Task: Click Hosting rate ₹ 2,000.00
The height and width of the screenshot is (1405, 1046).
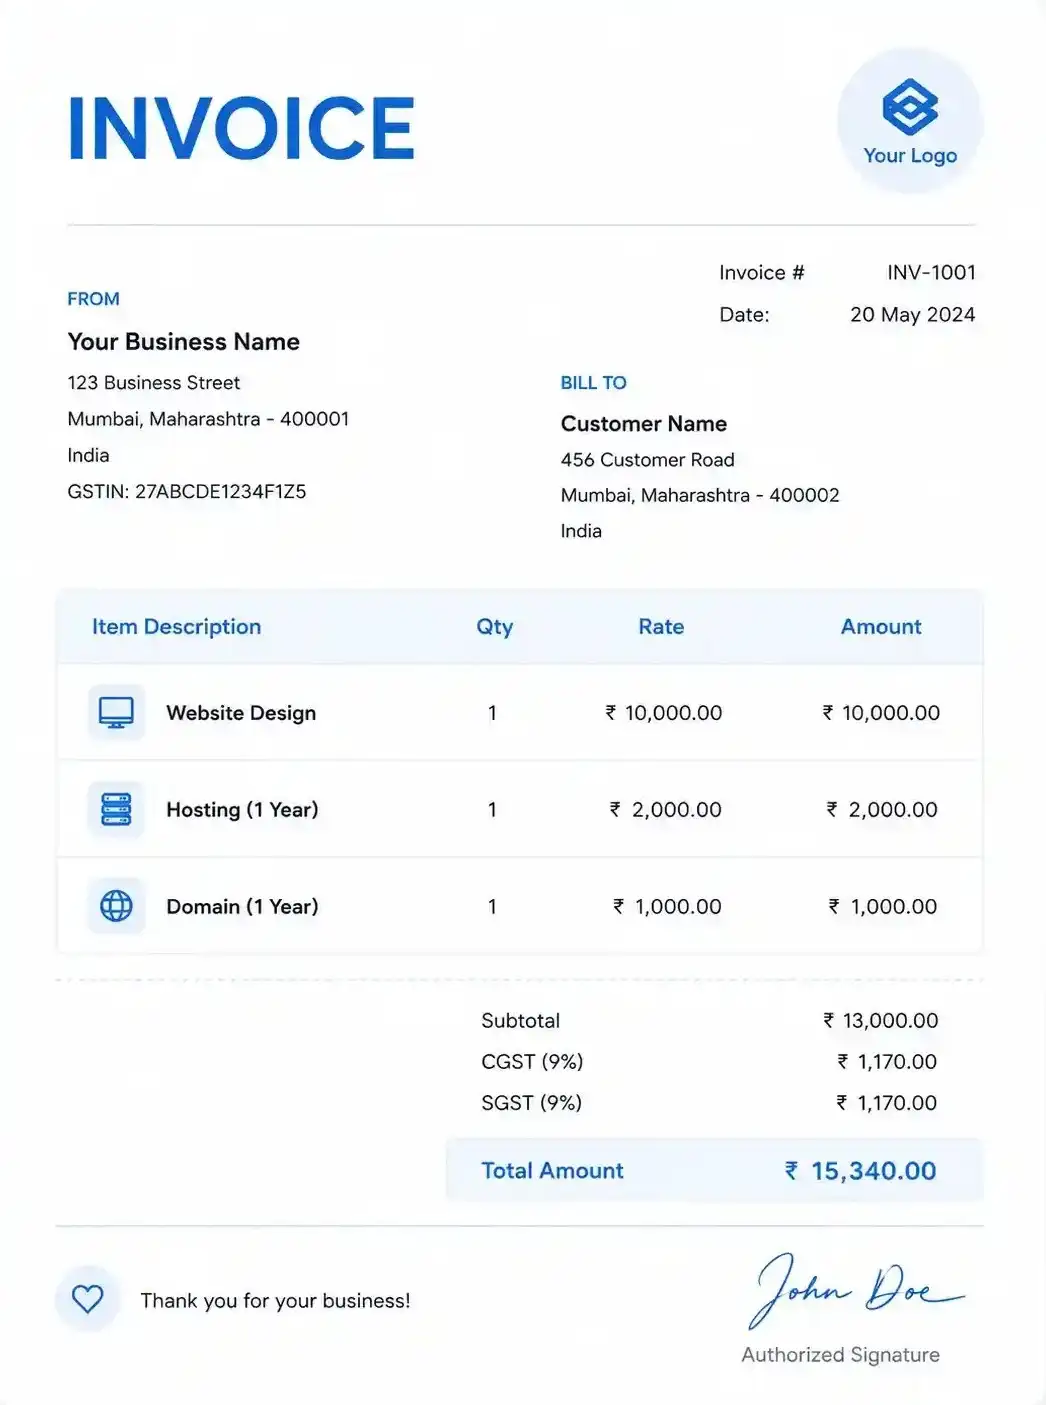Action: click(x=665, y=810)
